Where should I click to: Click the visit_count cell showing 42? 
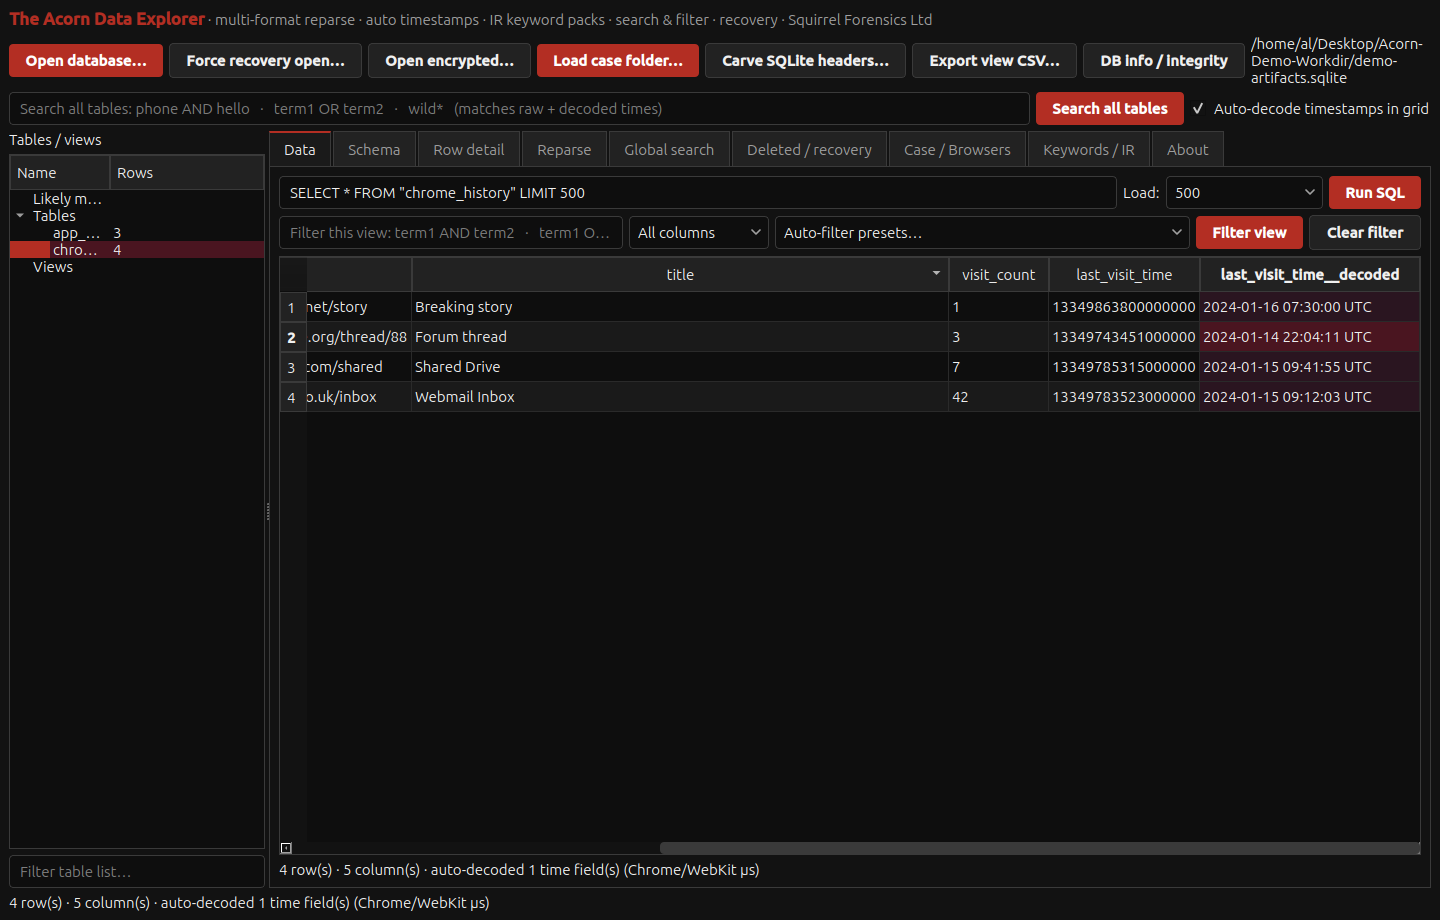(998, 397)
